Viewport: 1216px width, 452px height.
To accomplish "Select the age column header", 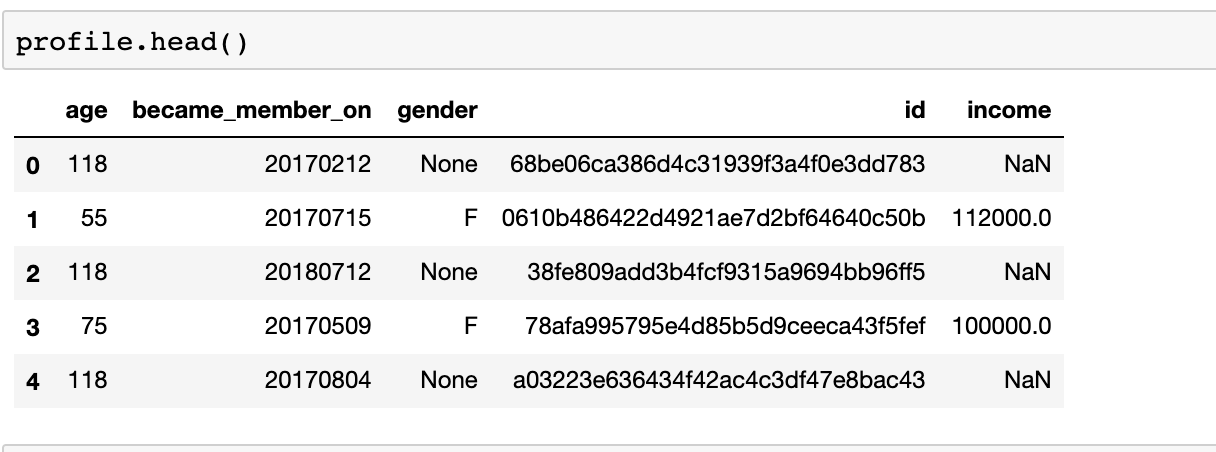I will tap(87, 111).
